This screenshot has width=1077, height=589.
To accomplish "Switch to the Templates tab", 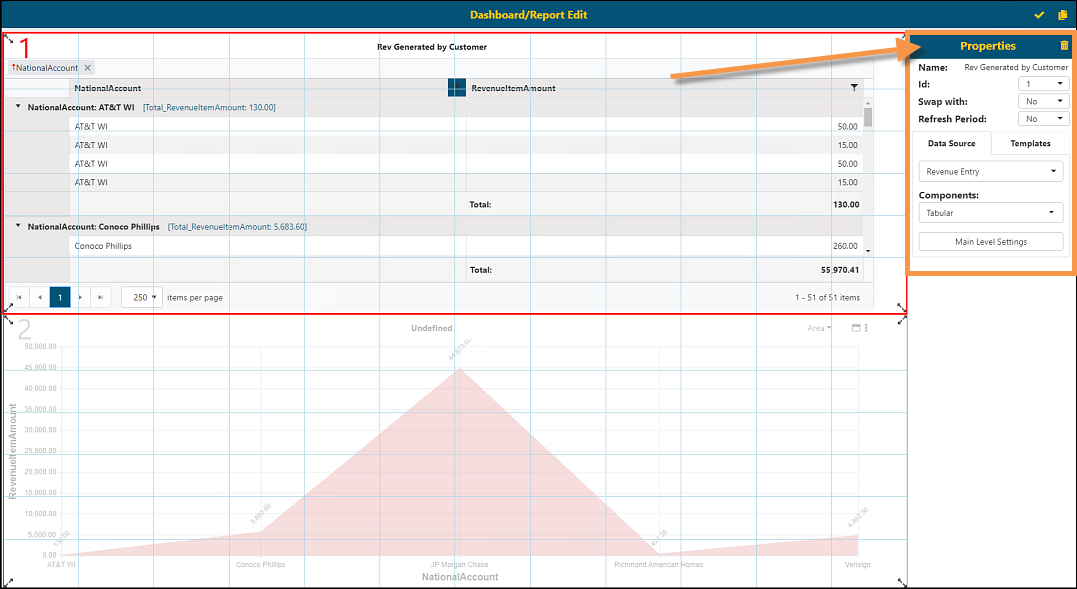I will click(1029, 143).
